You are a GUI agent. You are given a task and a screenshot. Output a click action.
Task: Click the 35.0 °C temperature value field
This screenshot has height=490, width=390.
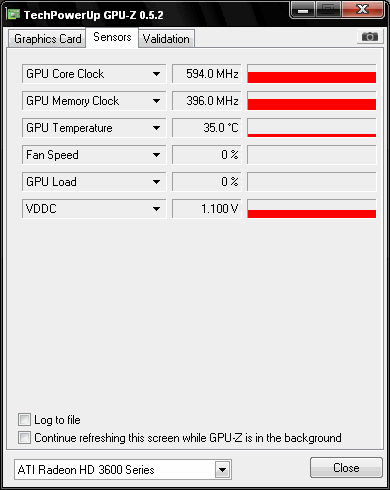[206, 128]
